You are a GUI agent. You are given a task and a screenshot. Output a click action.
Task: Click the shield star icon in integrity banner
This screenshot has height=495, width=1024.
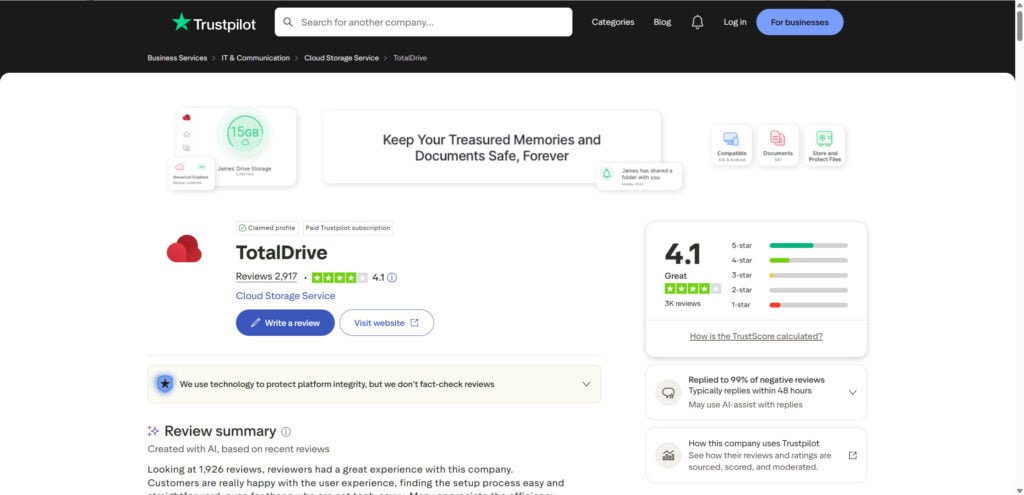pyautogui.click(x=165, y=384)
